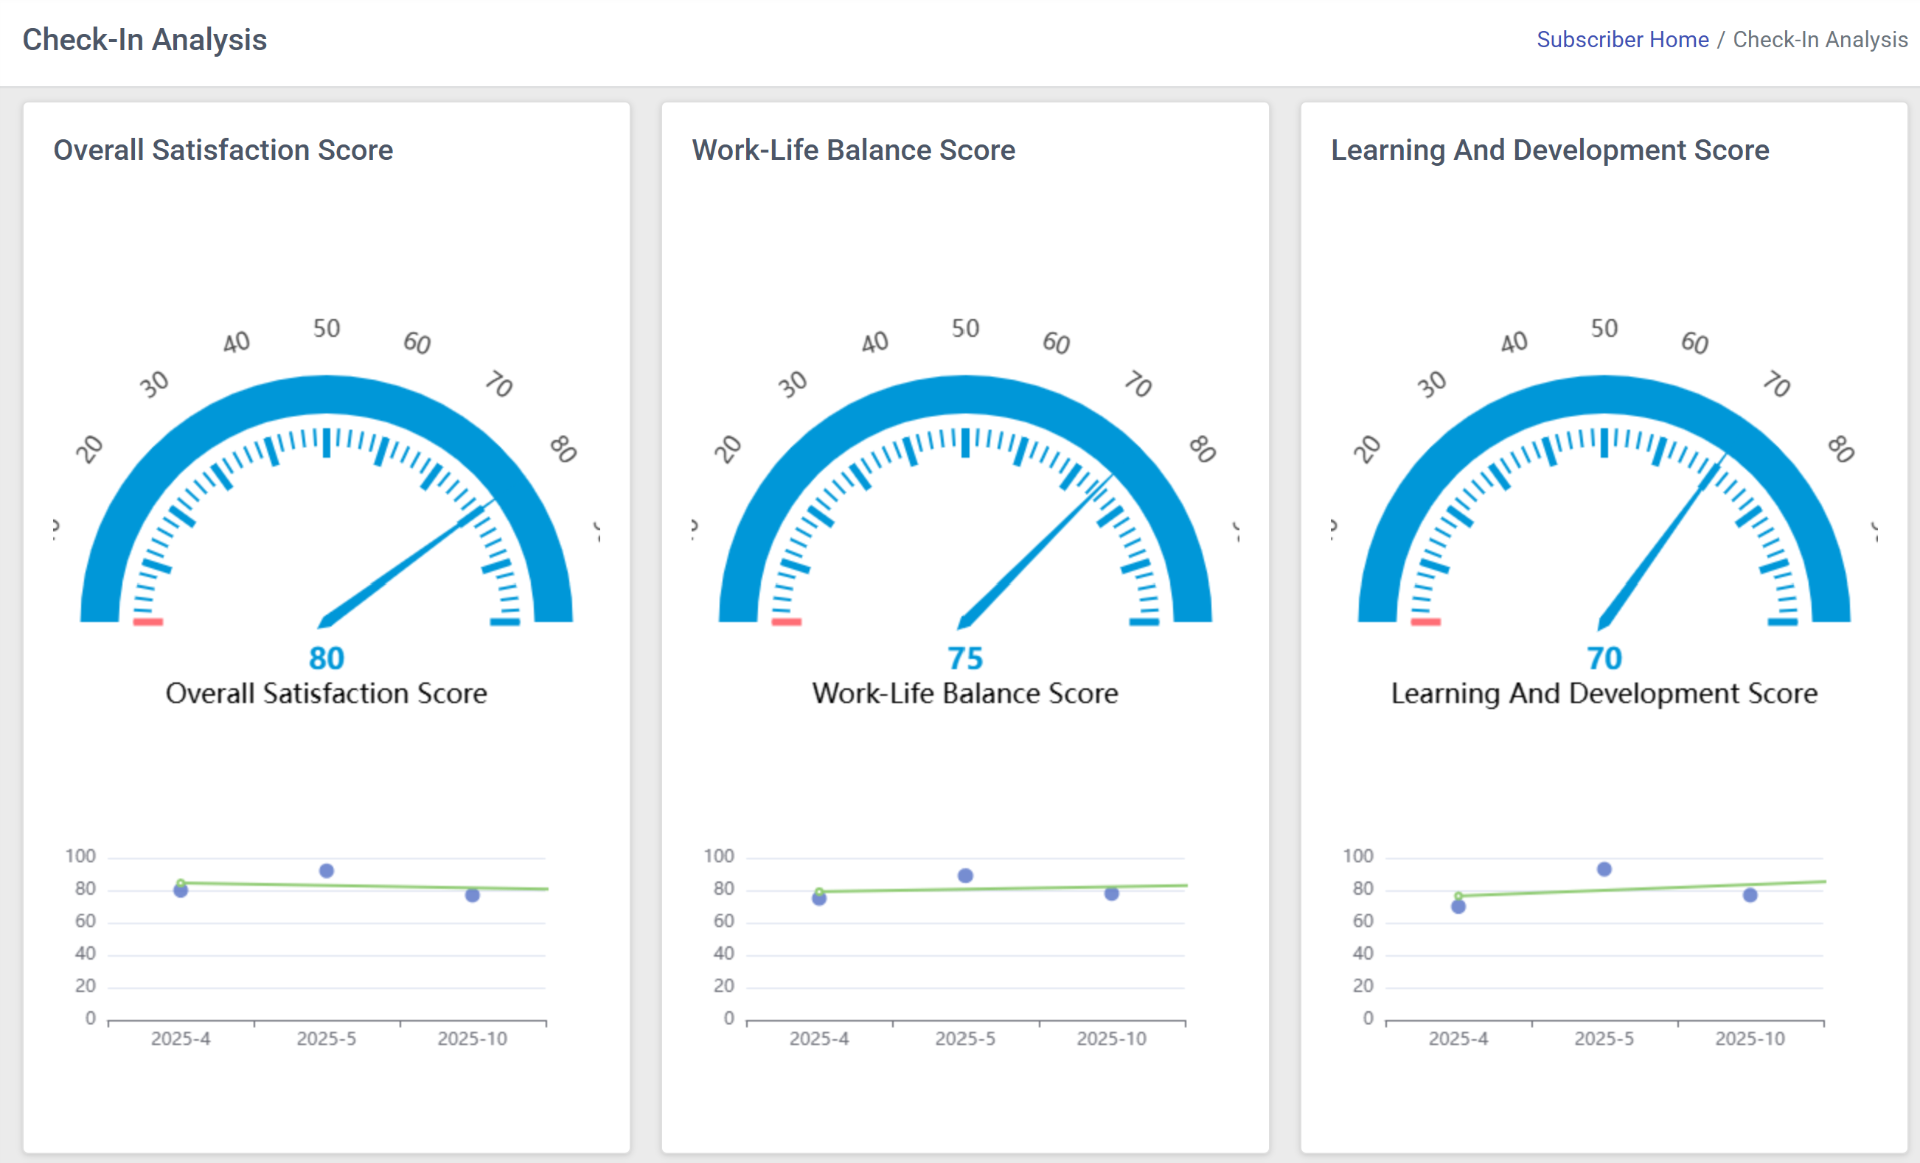
Task: Select the 2025-4 data point in Work-Life Balance trend
Action: [818, 898]
